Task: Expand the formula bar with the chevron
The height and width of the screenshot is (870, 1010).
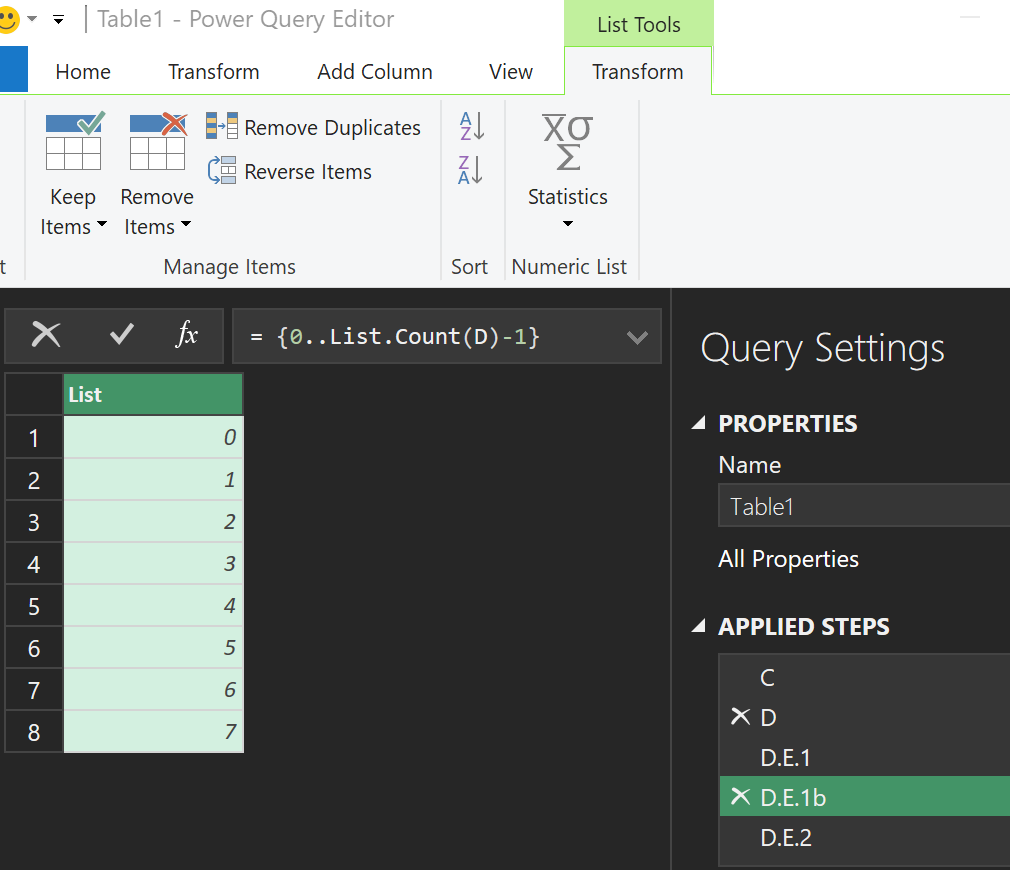Action: pyautogui.click(x=637, y=337)
